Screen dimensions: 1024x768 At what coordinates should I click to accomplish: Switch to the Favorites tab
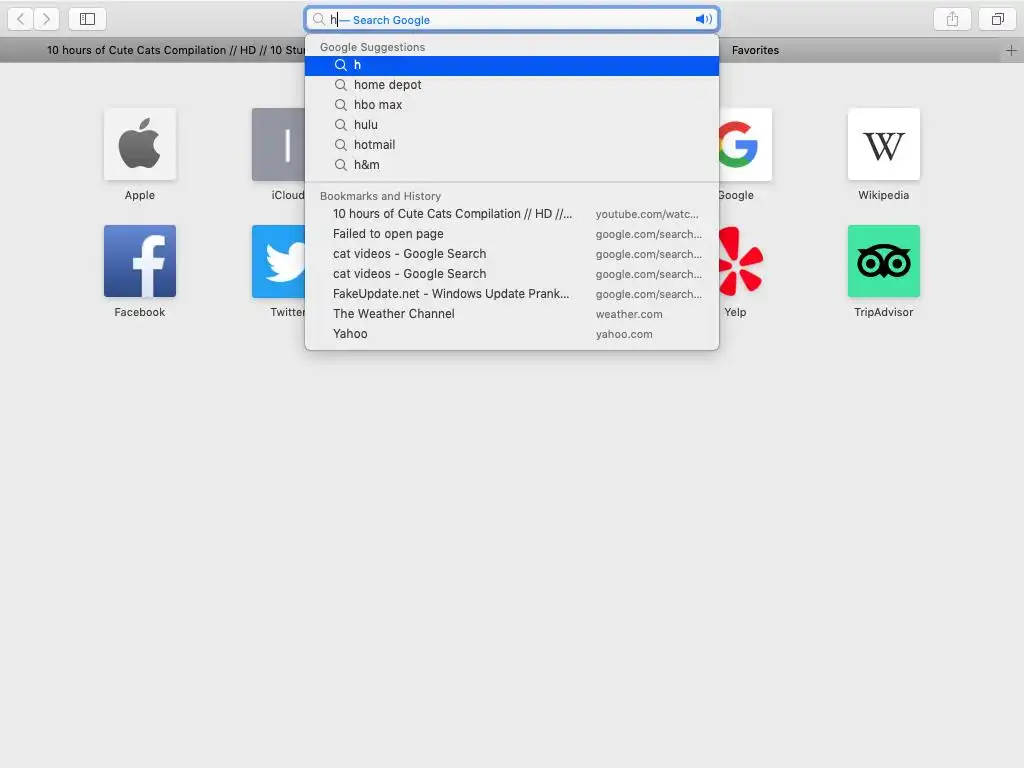[755, 50]
